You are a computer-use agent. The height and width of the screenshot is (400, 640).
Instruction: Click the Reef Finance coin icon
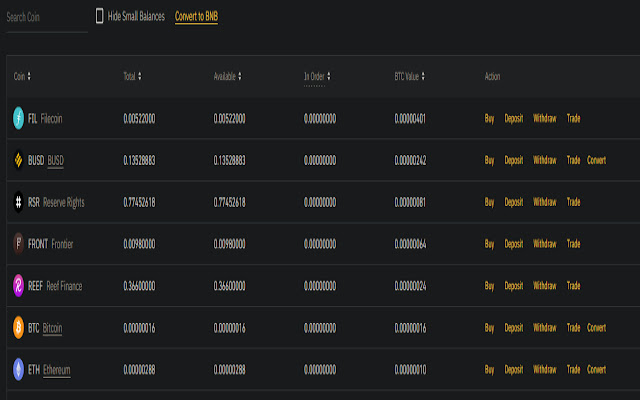18,285
